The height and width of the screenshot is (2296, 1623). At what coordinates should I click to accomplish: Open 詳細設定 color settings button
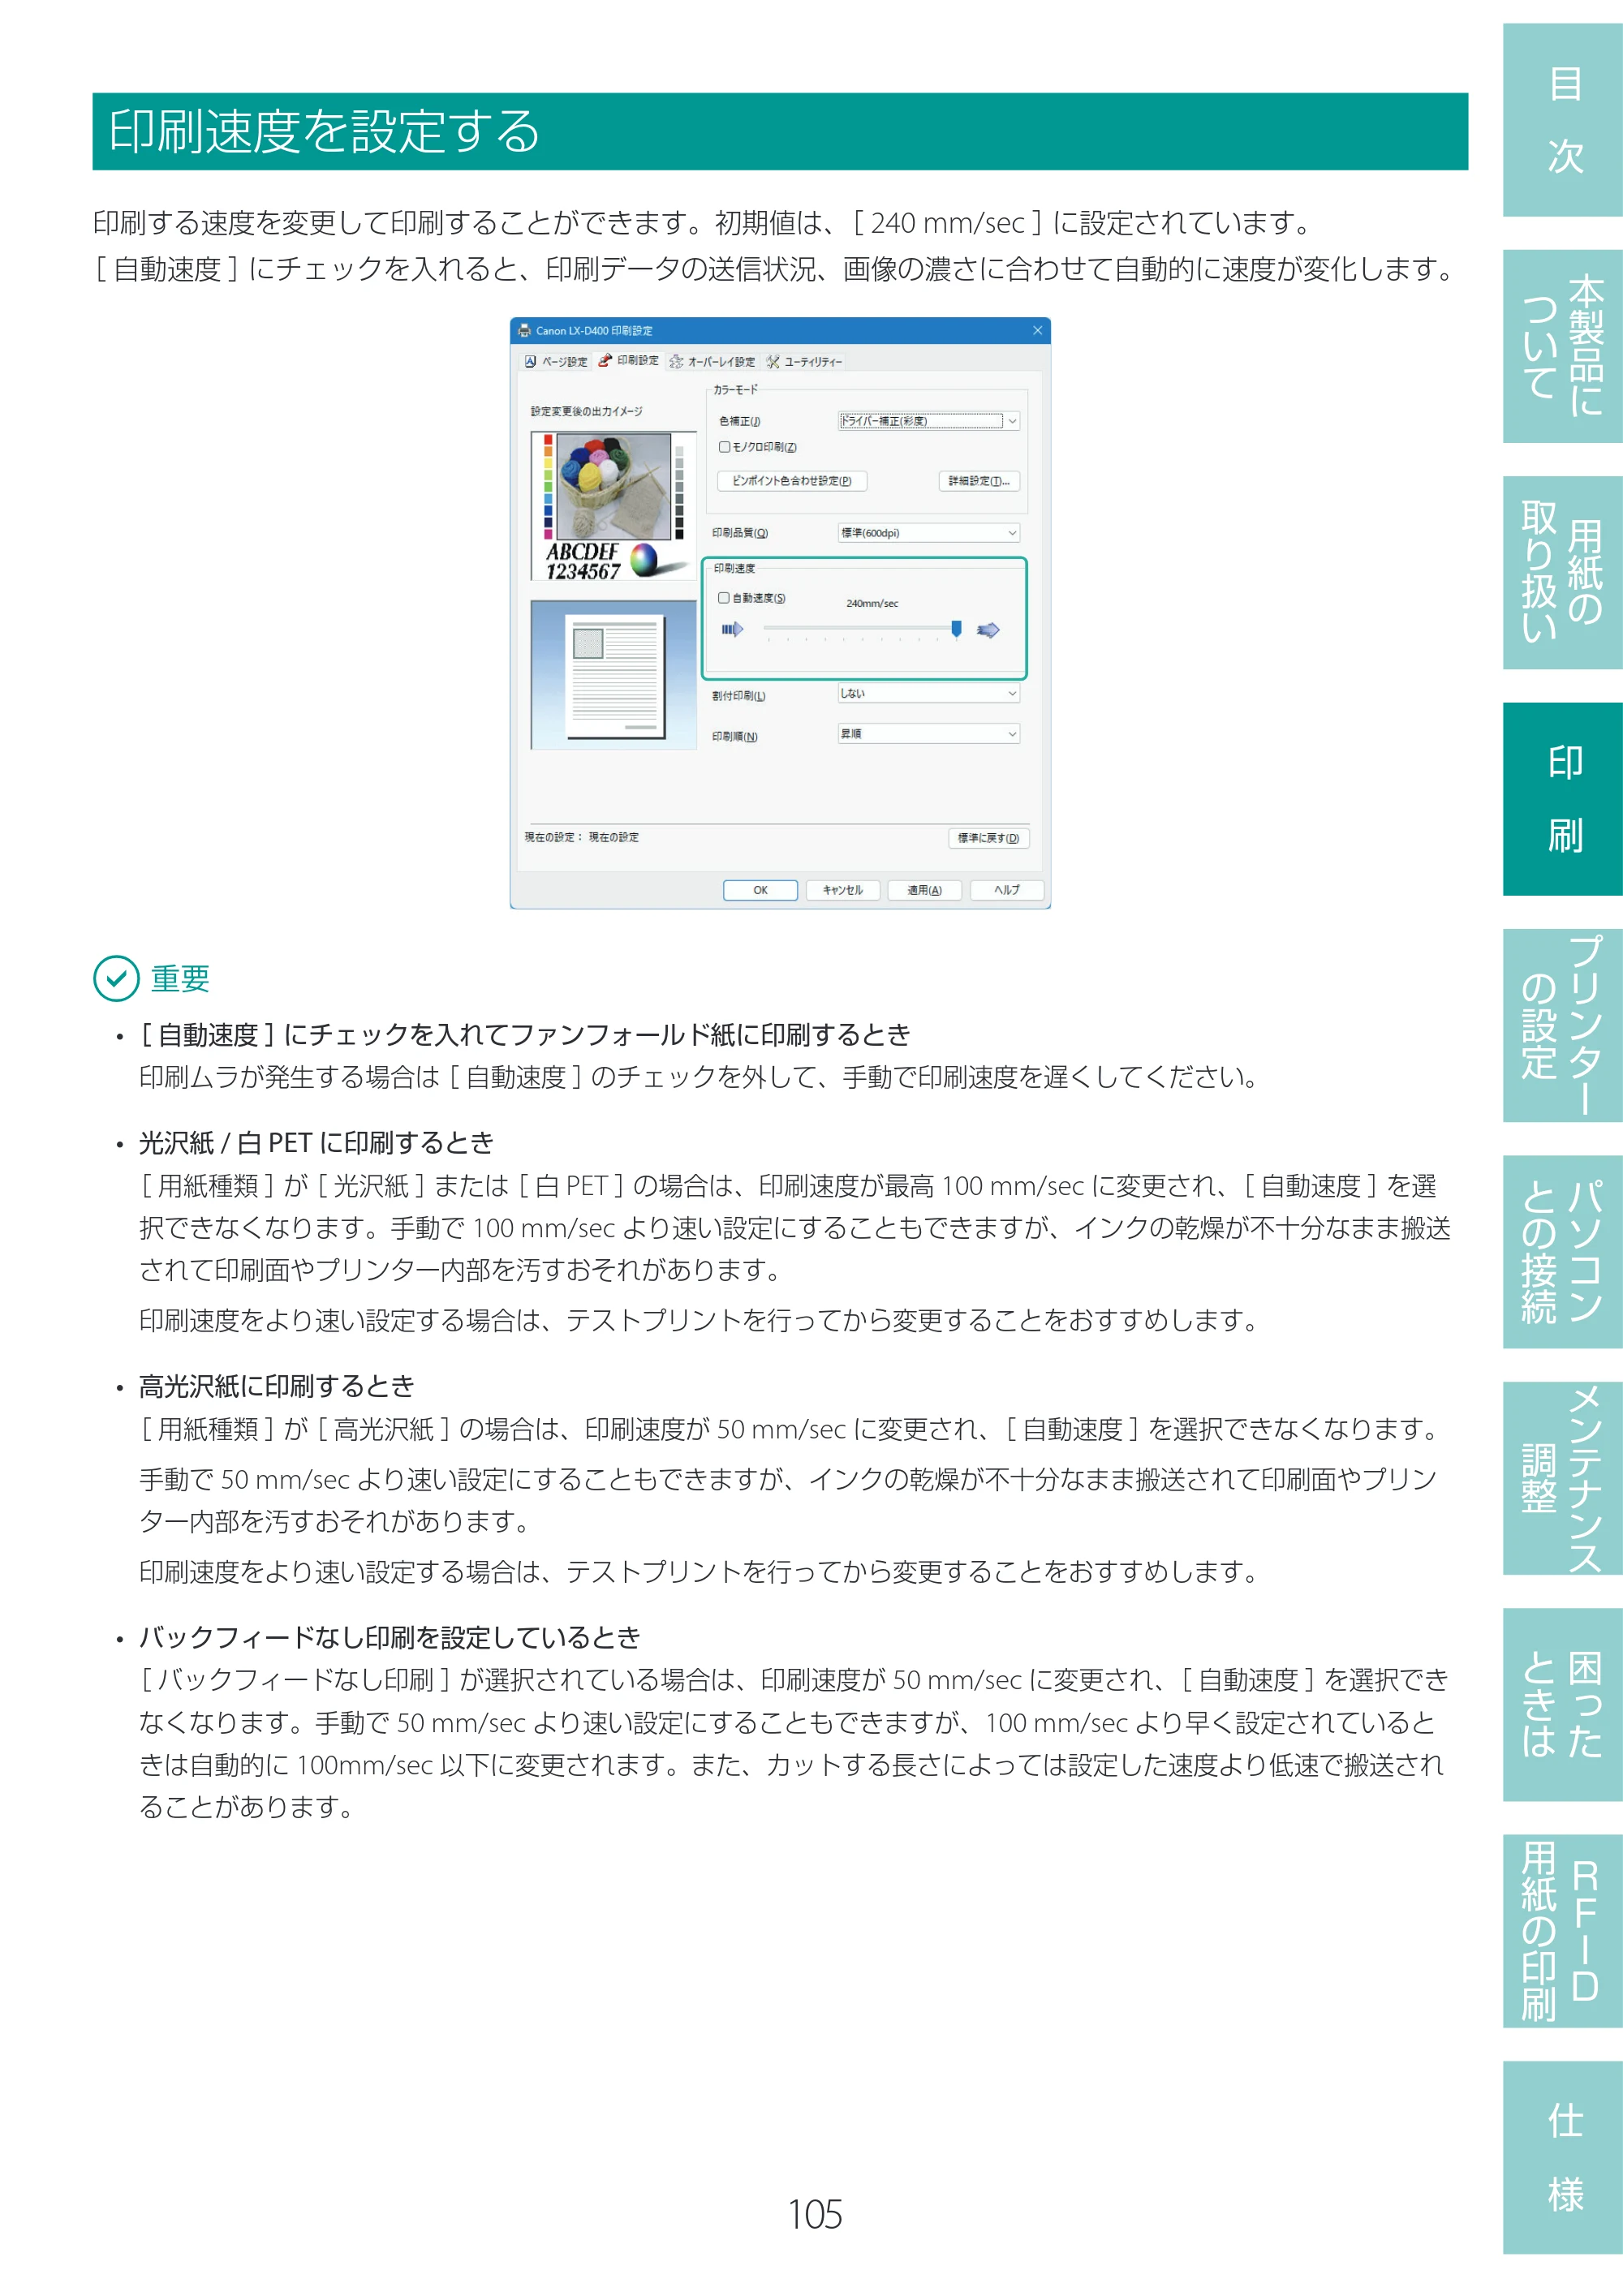[979, 481]
